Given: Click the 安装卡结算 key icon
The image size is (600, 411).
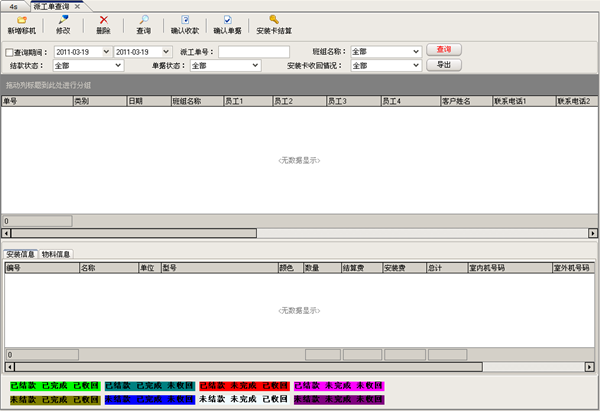Looking at the screenshot, I should coord(273,19).
